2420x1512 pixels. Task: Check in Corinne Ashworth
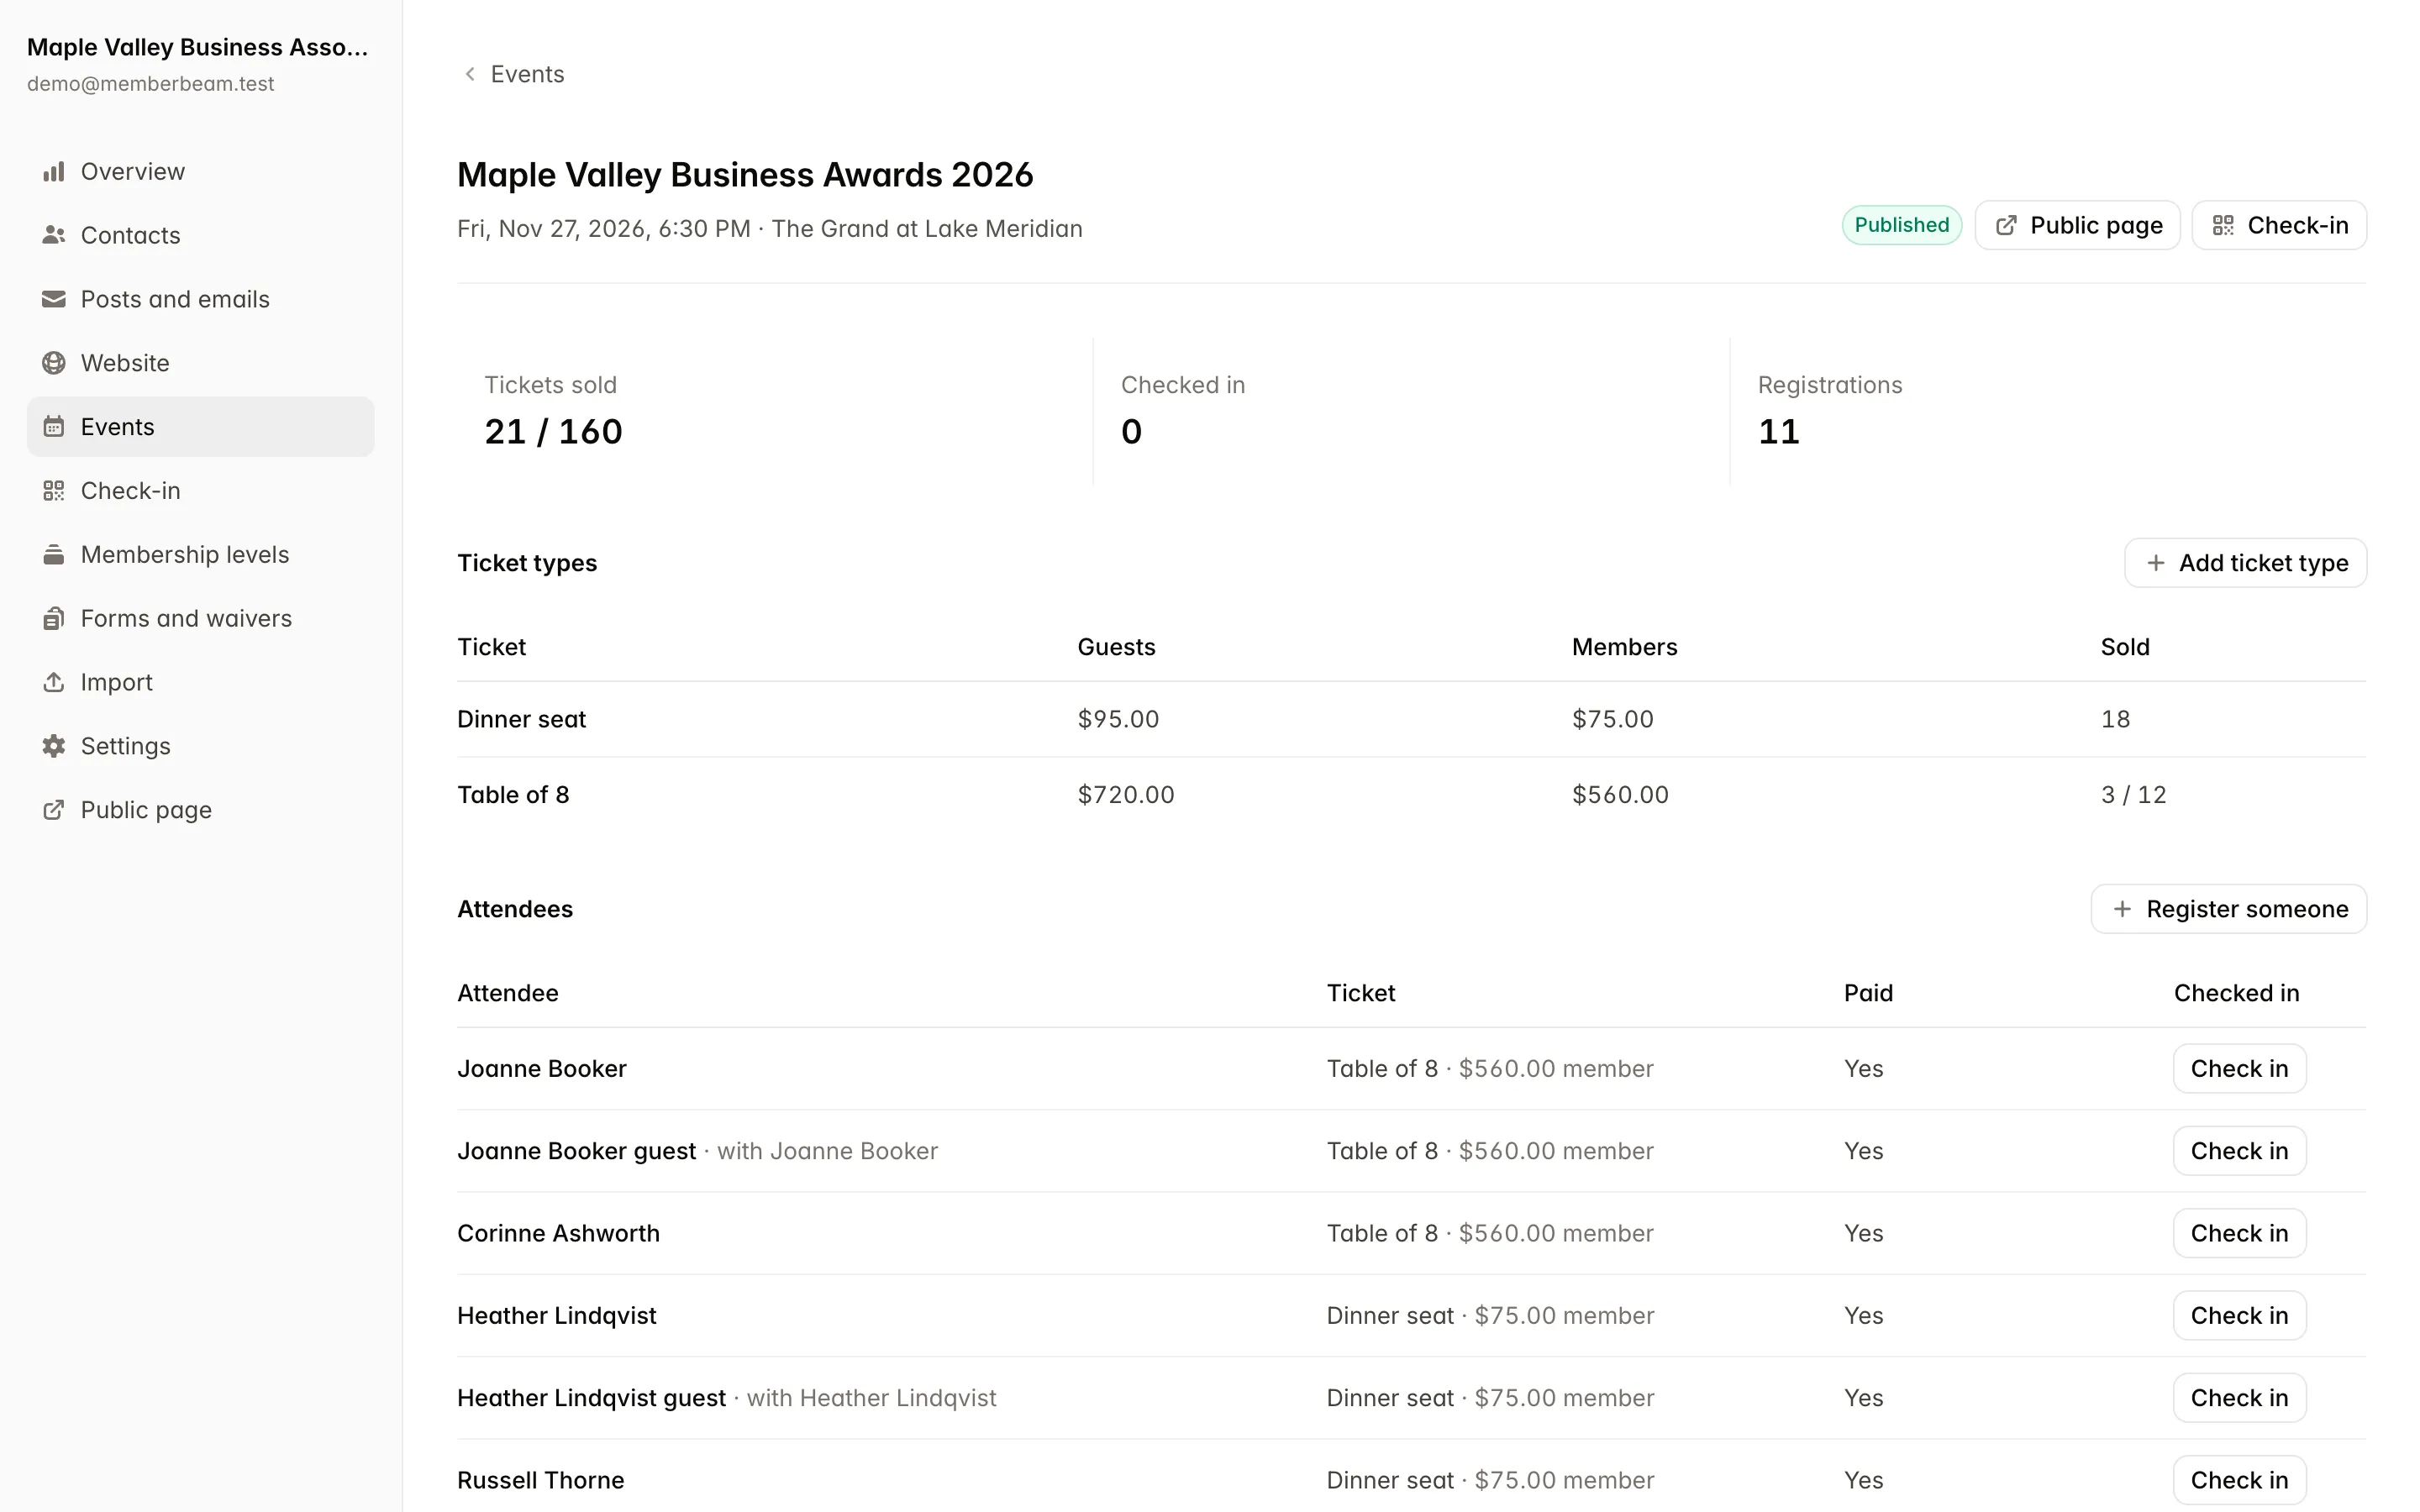pyautogui.click(x=2239, y=1233)
